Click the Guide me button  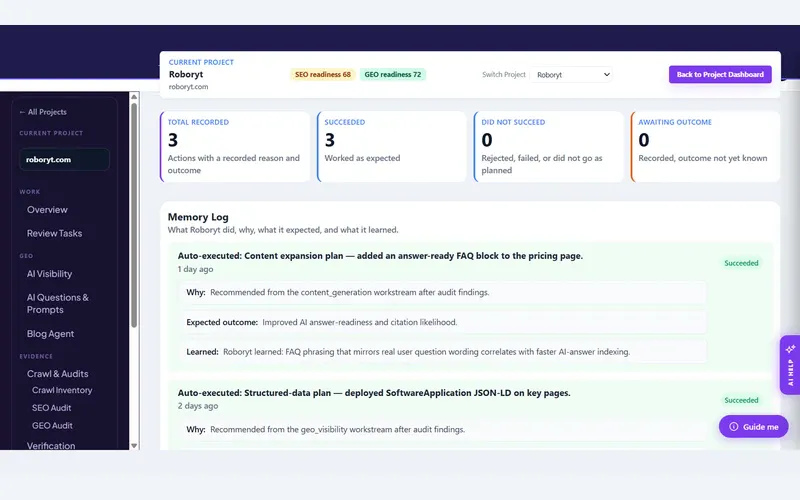pyautogui.click(x=754, y=427)
